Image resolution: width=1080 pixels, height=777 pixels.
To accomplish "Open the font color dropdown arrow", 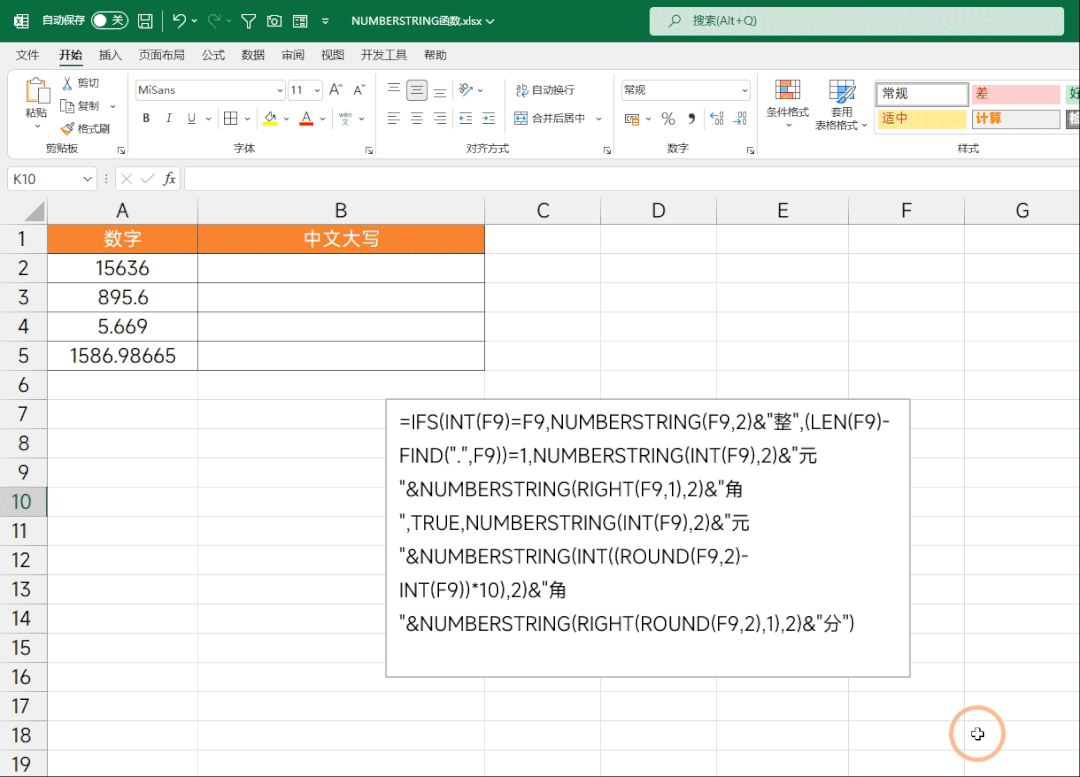I will [322, 119].
